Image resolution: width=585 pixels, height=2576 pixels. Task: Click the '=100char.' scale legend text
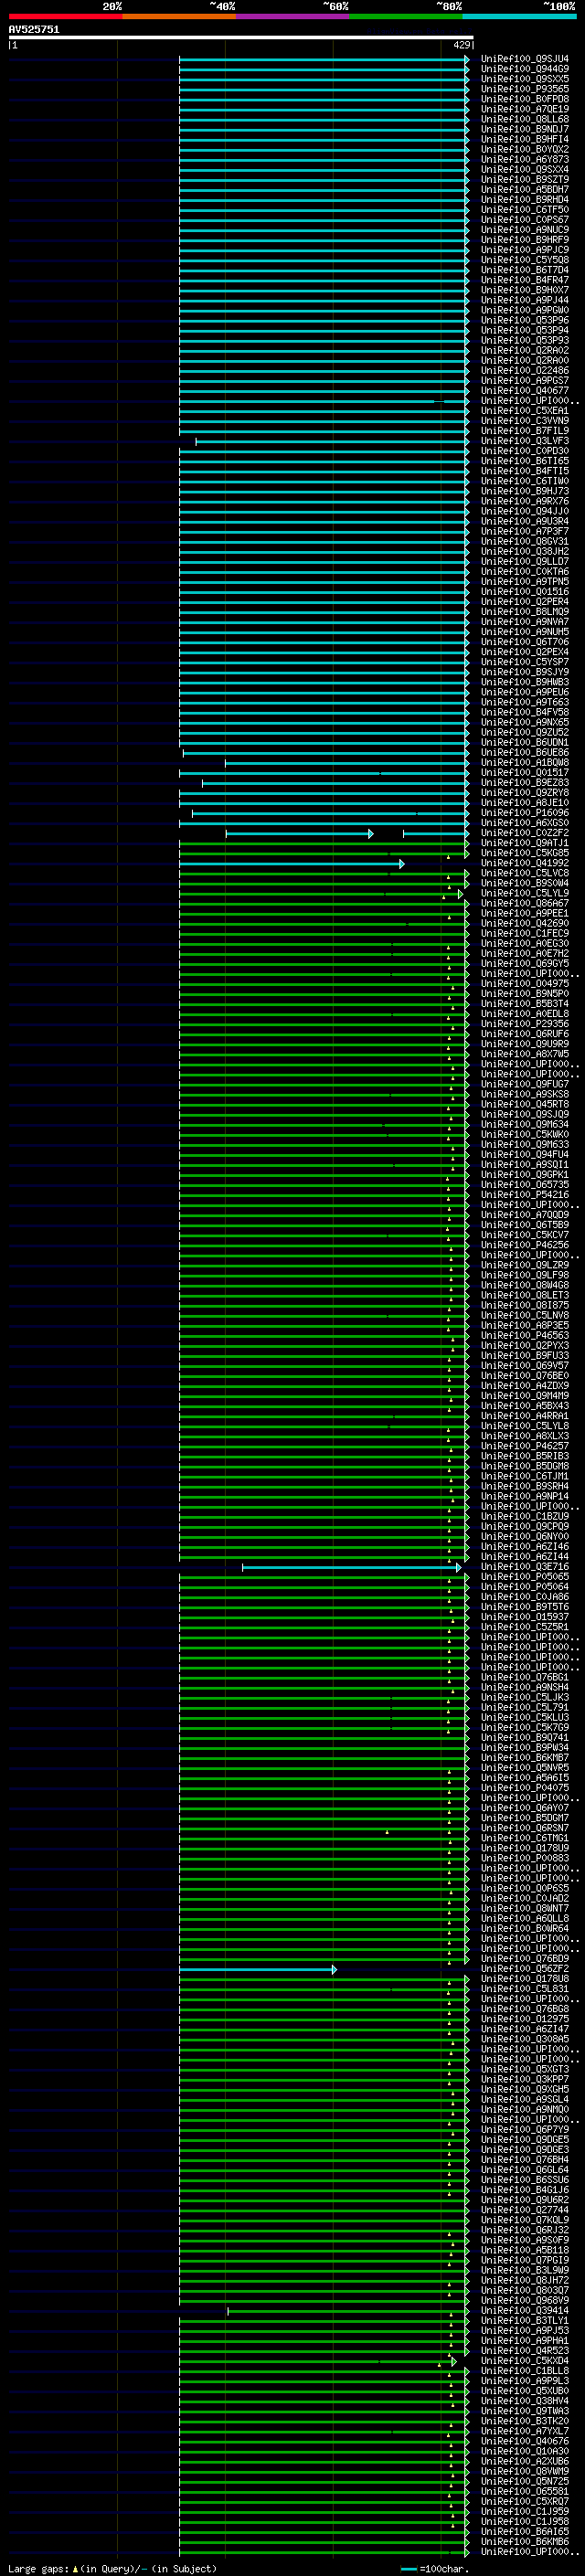442,2569
